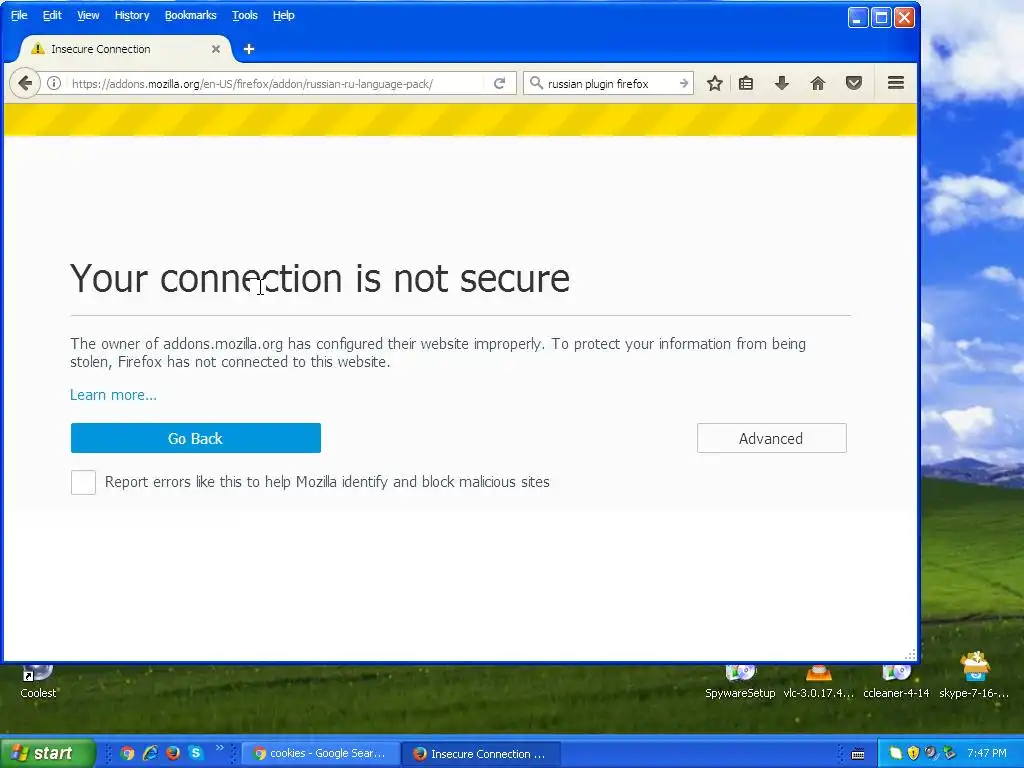Open the Firefox hamburger menu
The image size is (1024, 768).
point(896,83)
